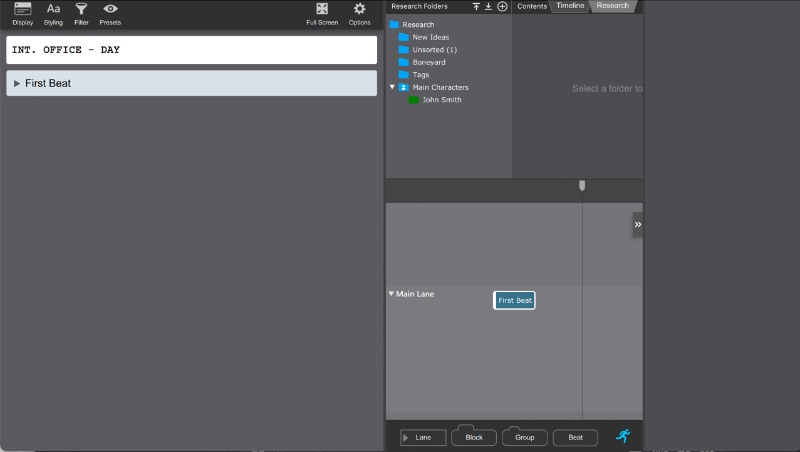Collapse the Main Characters tree node
The height and width of the screenshot is (452, 800).
[392, 87]
